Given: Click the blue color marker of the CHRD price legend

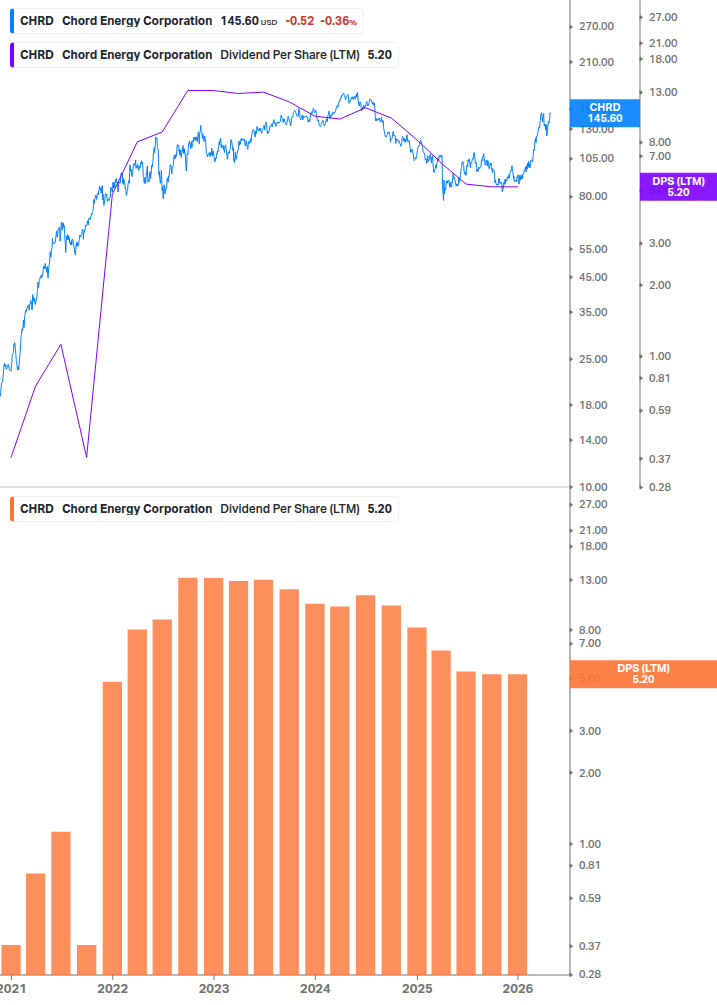Looking at the screenshot, I should (x=12, y=21).
